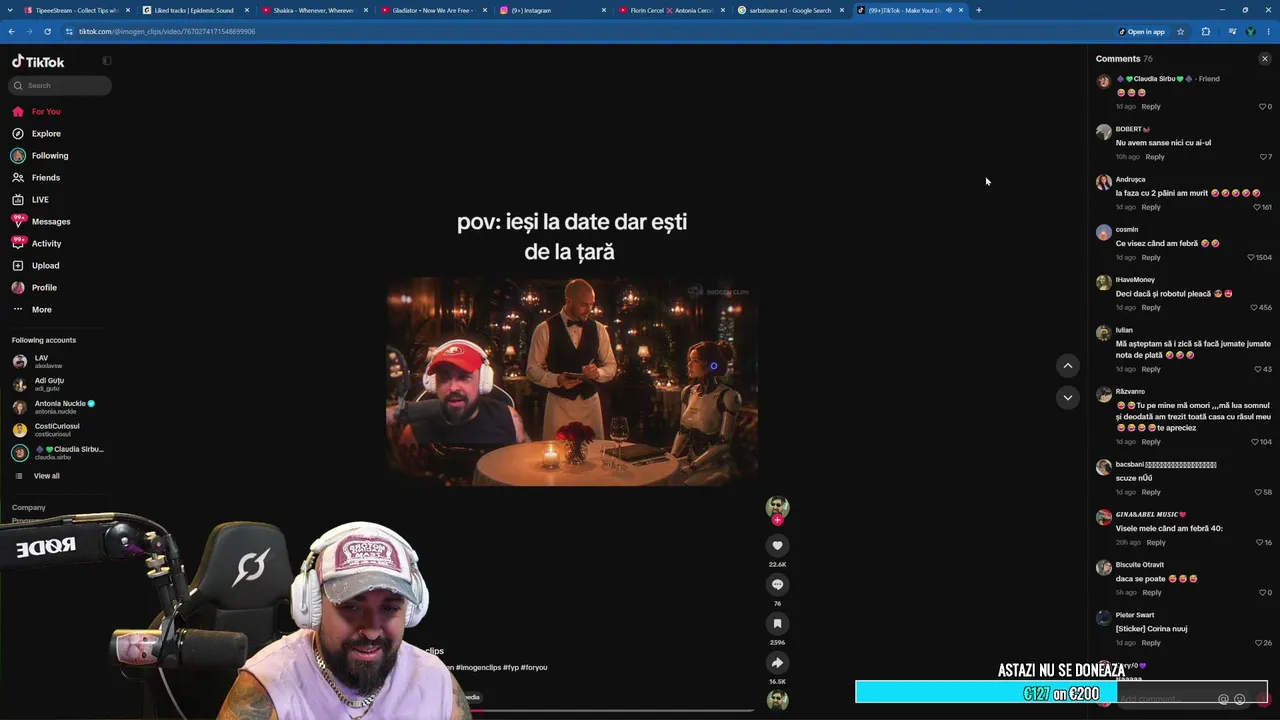The height and width of the screenshot is (720, 1280).
Task: Open LAV's account from following list
Action: [x=58, y=361]
